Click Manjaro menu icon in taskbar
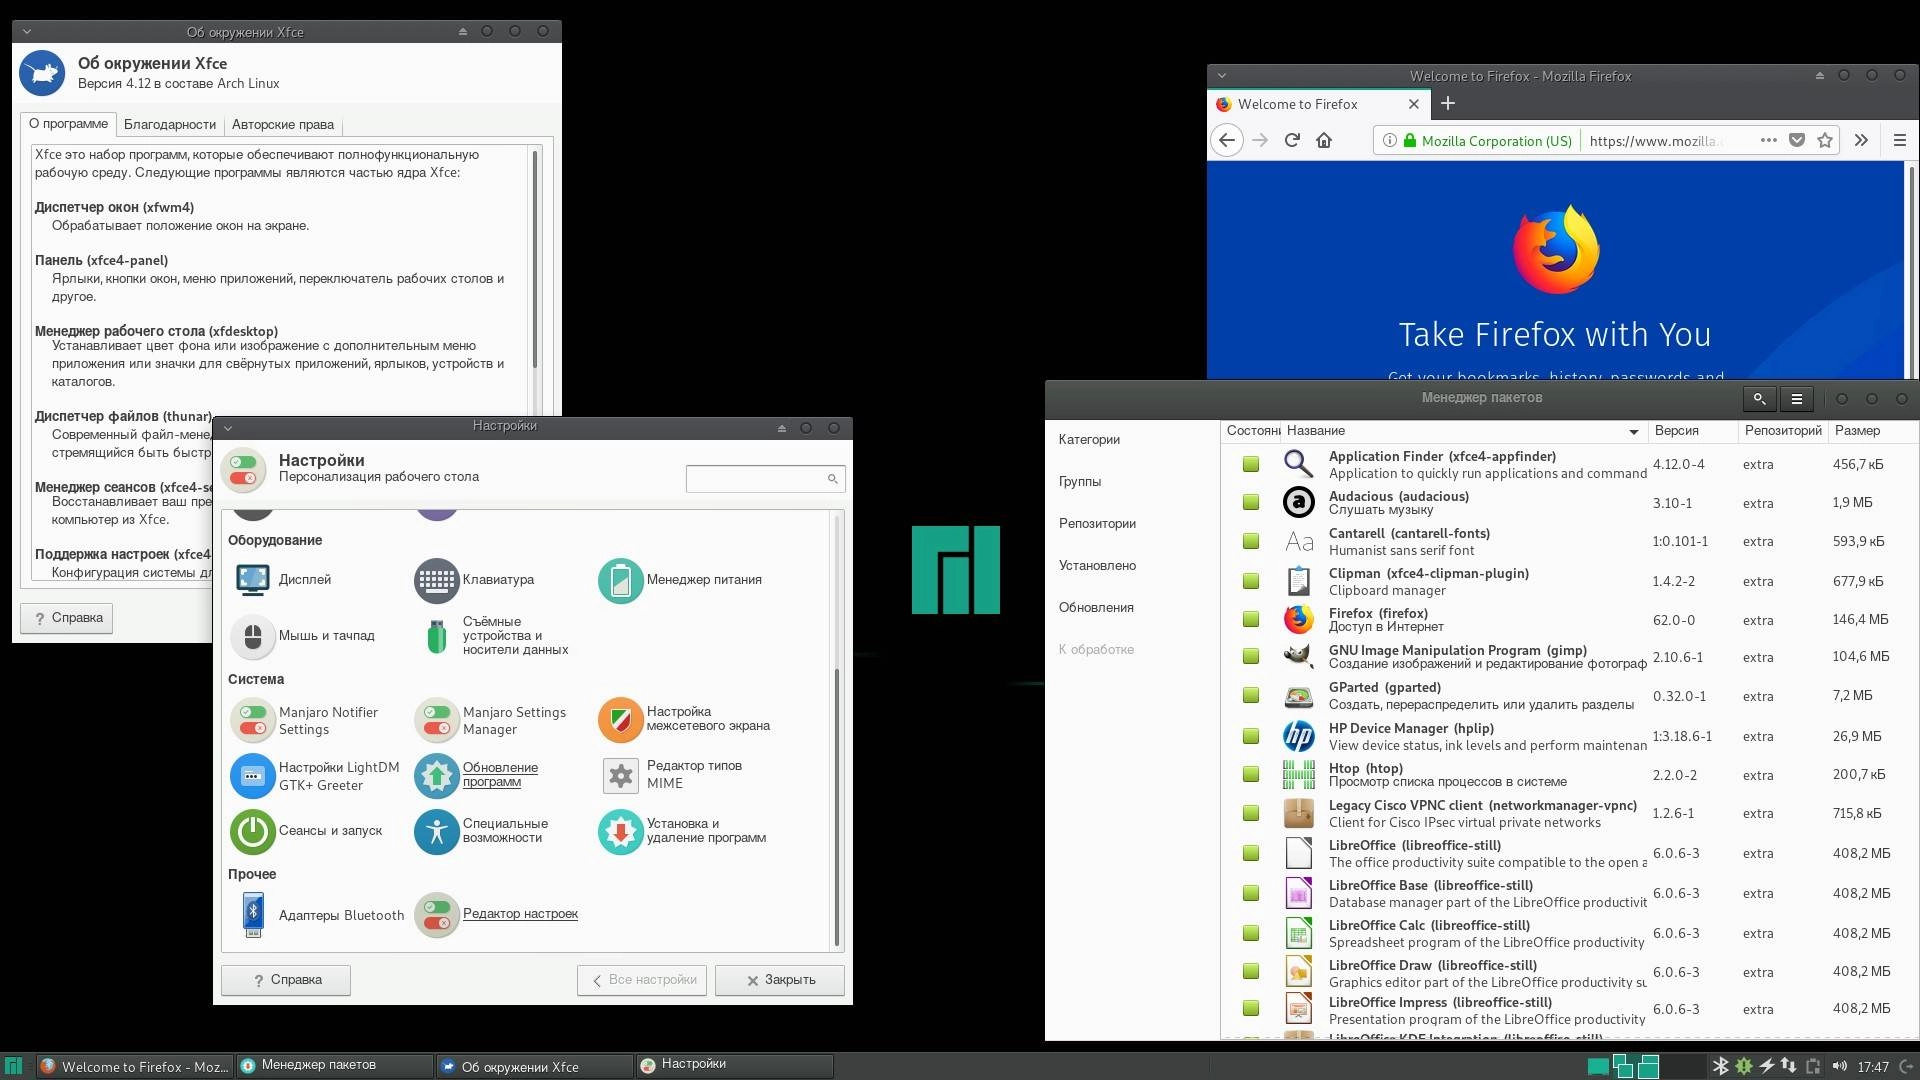 (14, 1066)
